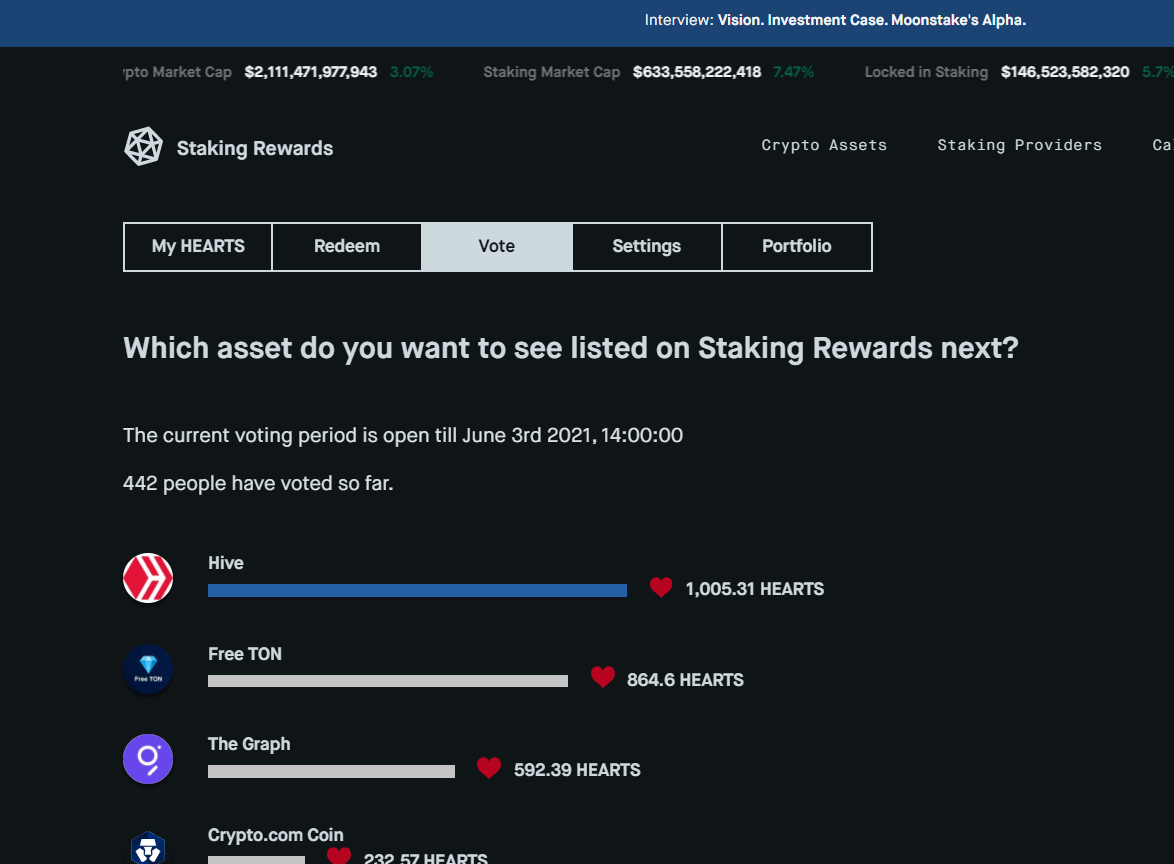This screenshot has height=864, width=1174.
Task: Select the Free TON asset name
Action: (245, 654)
